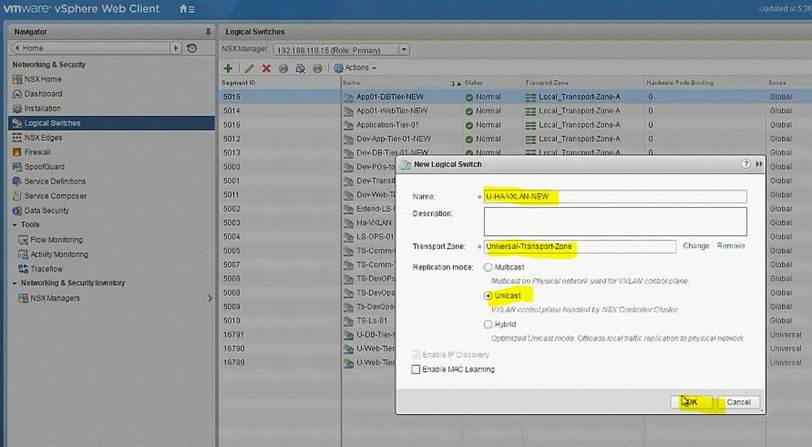Enable MAC Learning checkbox
This screenshot has height=447, width=812.
point(416,370)
